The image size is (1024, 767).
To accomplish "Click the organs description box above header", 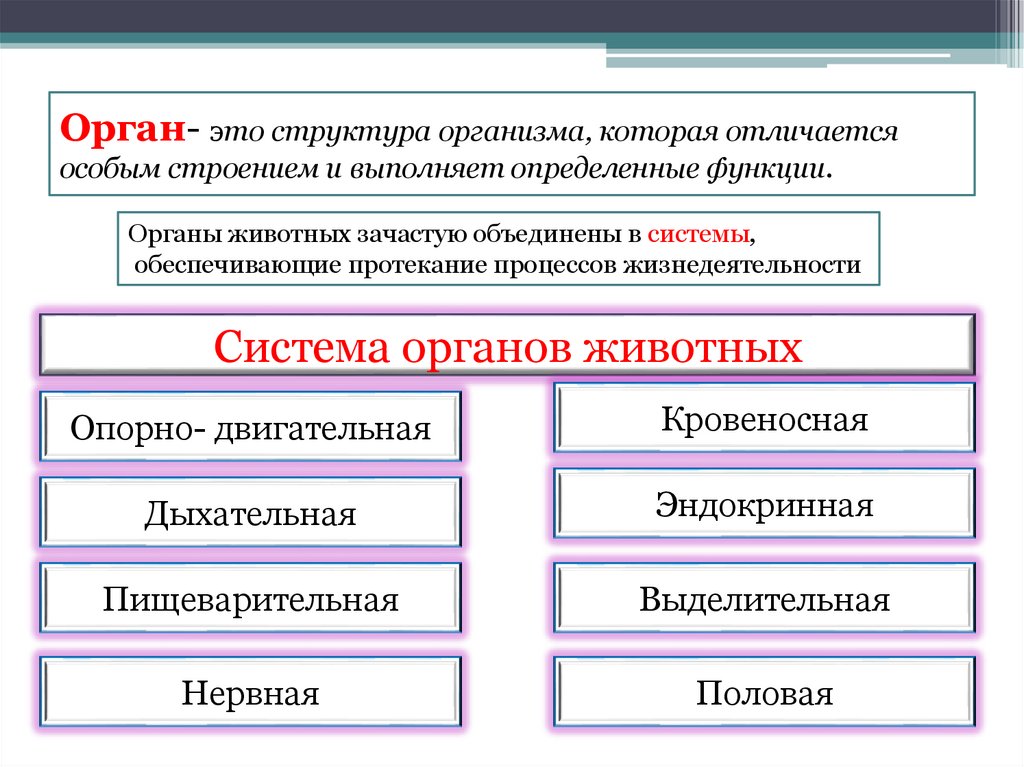I will point(498,249).
